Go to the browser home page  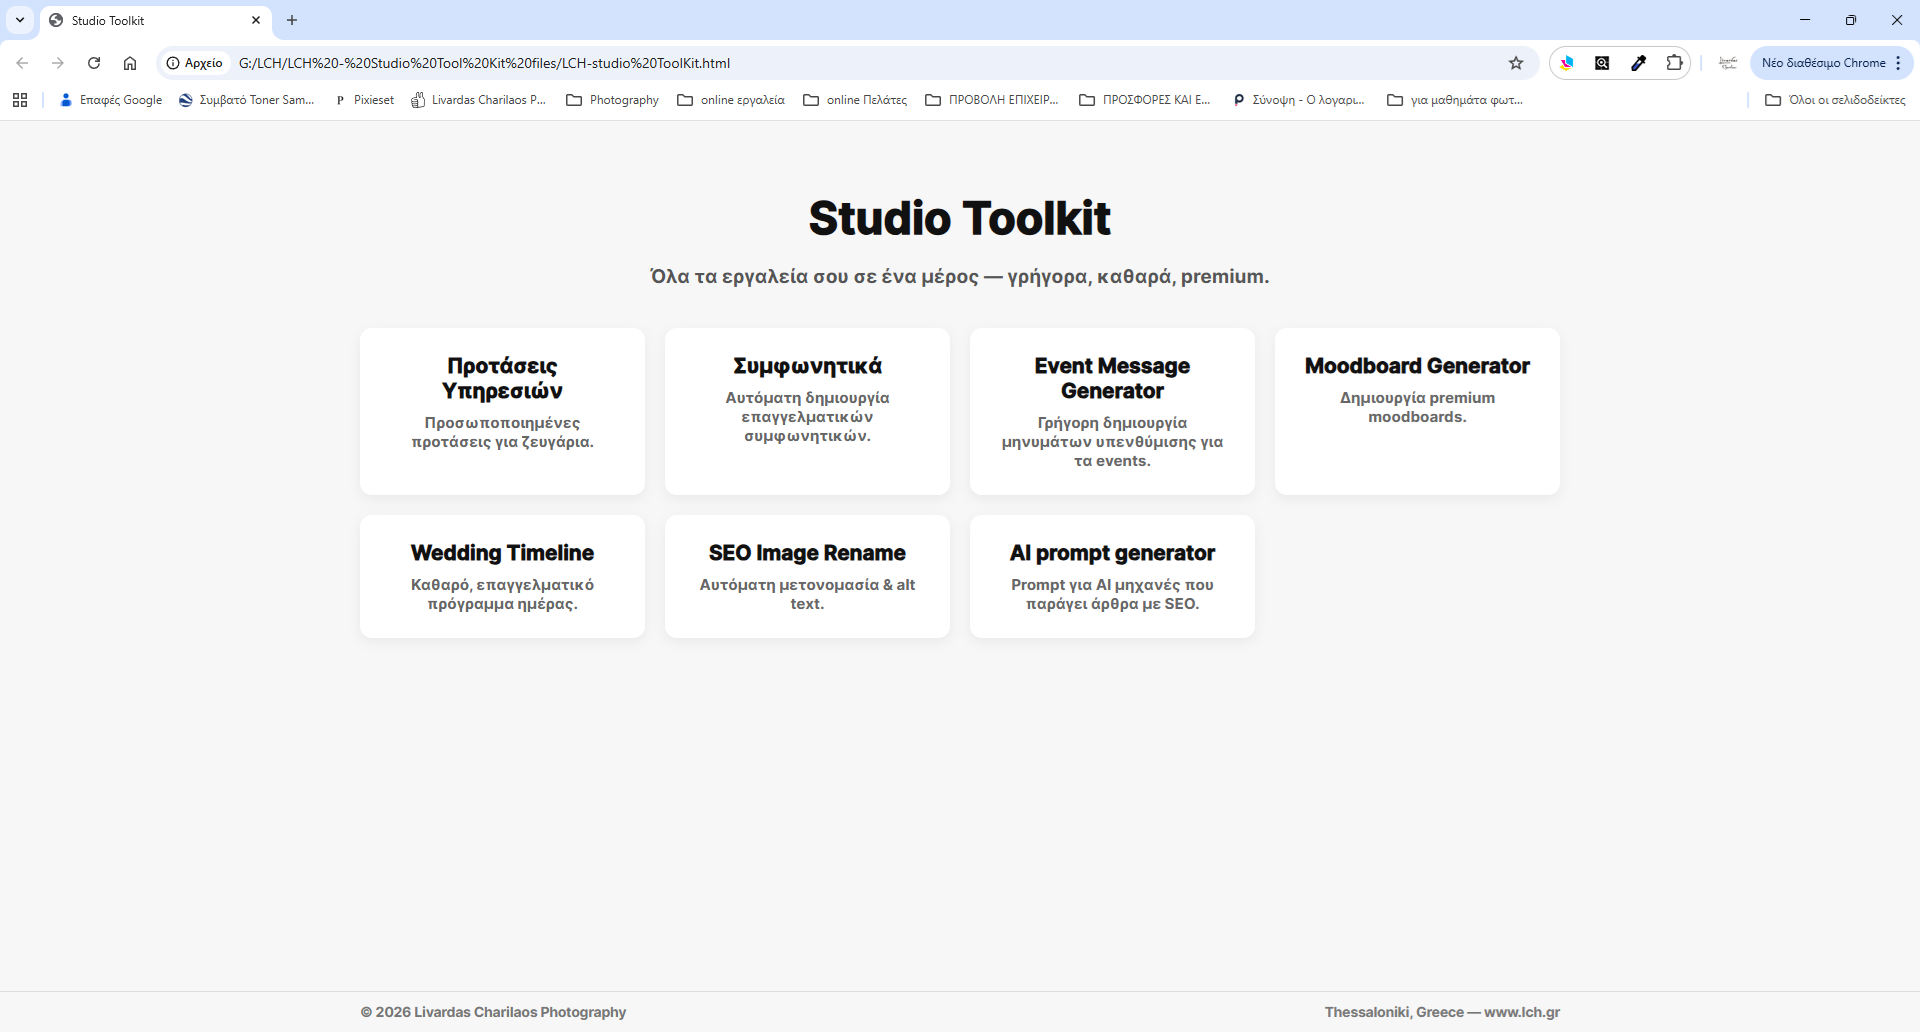pyautogui.click(x=130, y=63)
